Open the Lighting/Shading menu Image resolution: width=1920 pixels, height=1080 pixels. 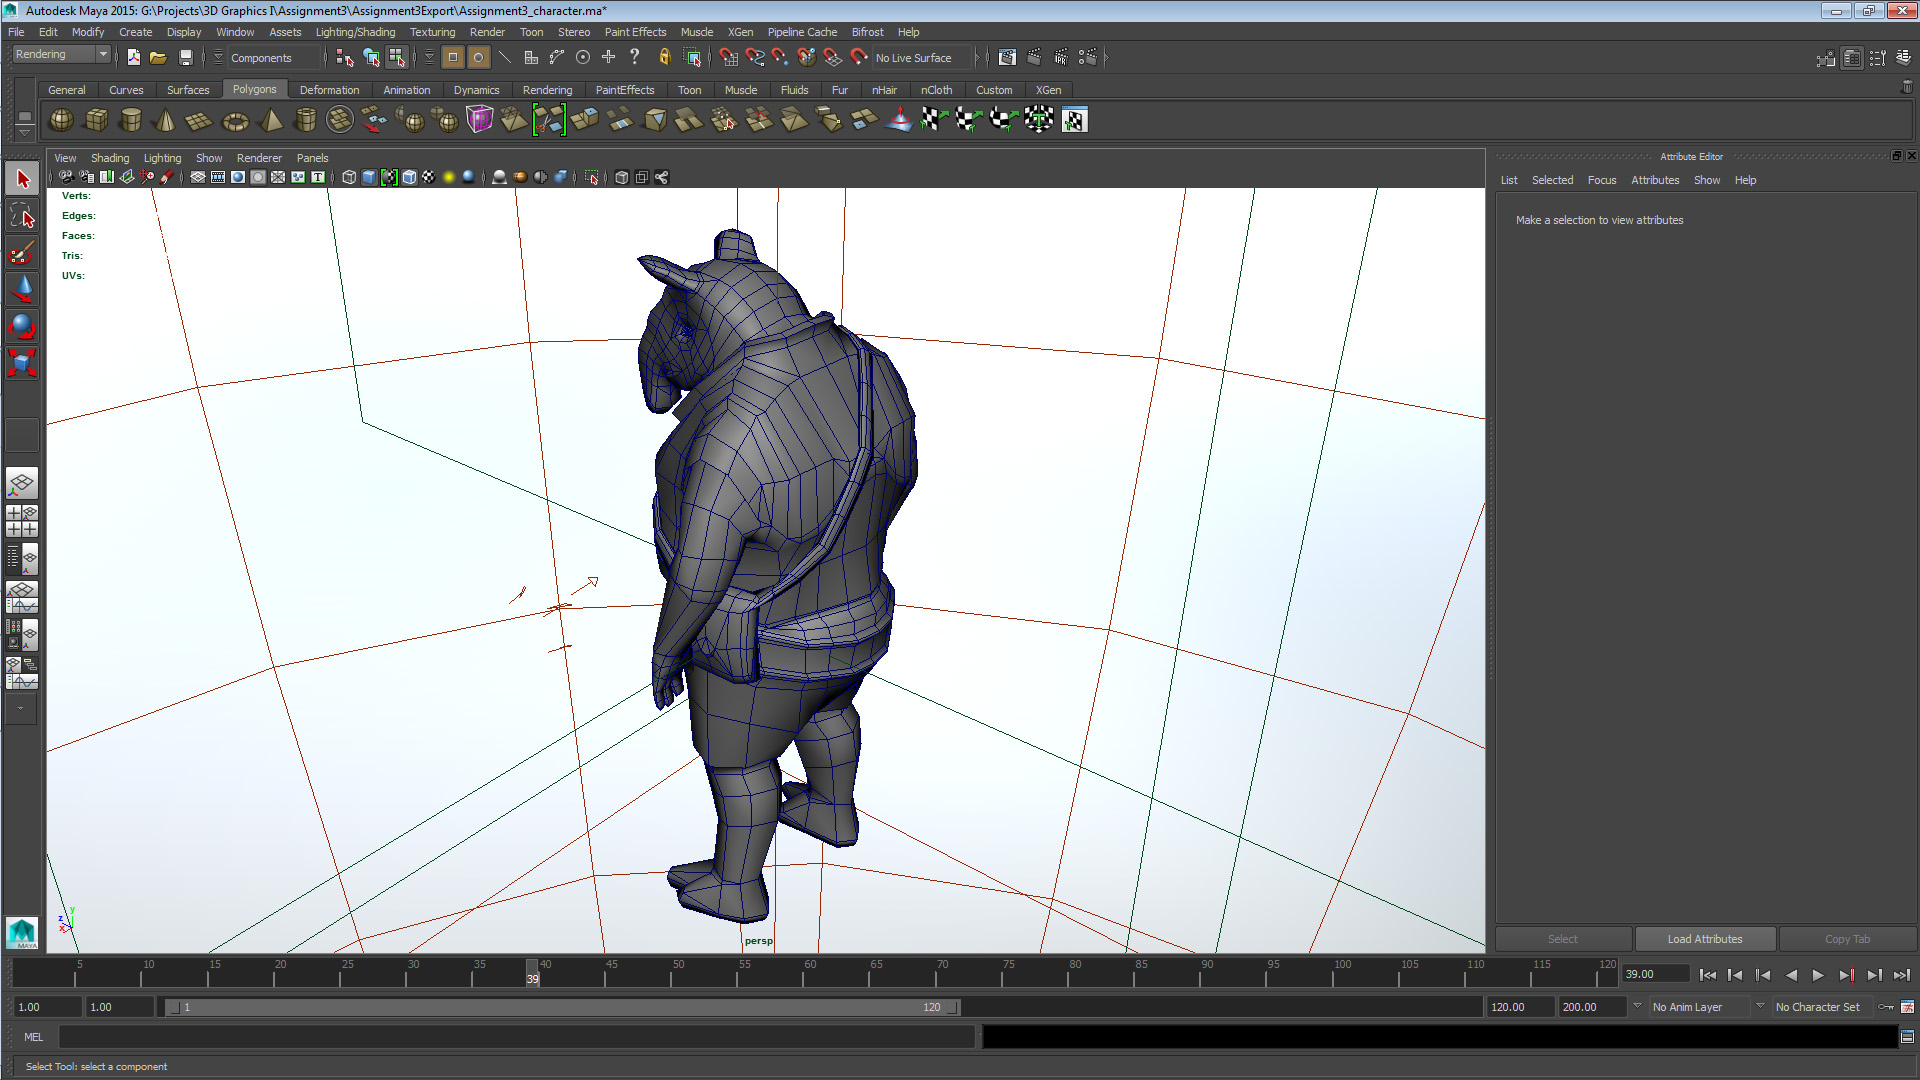pos(355,32)
